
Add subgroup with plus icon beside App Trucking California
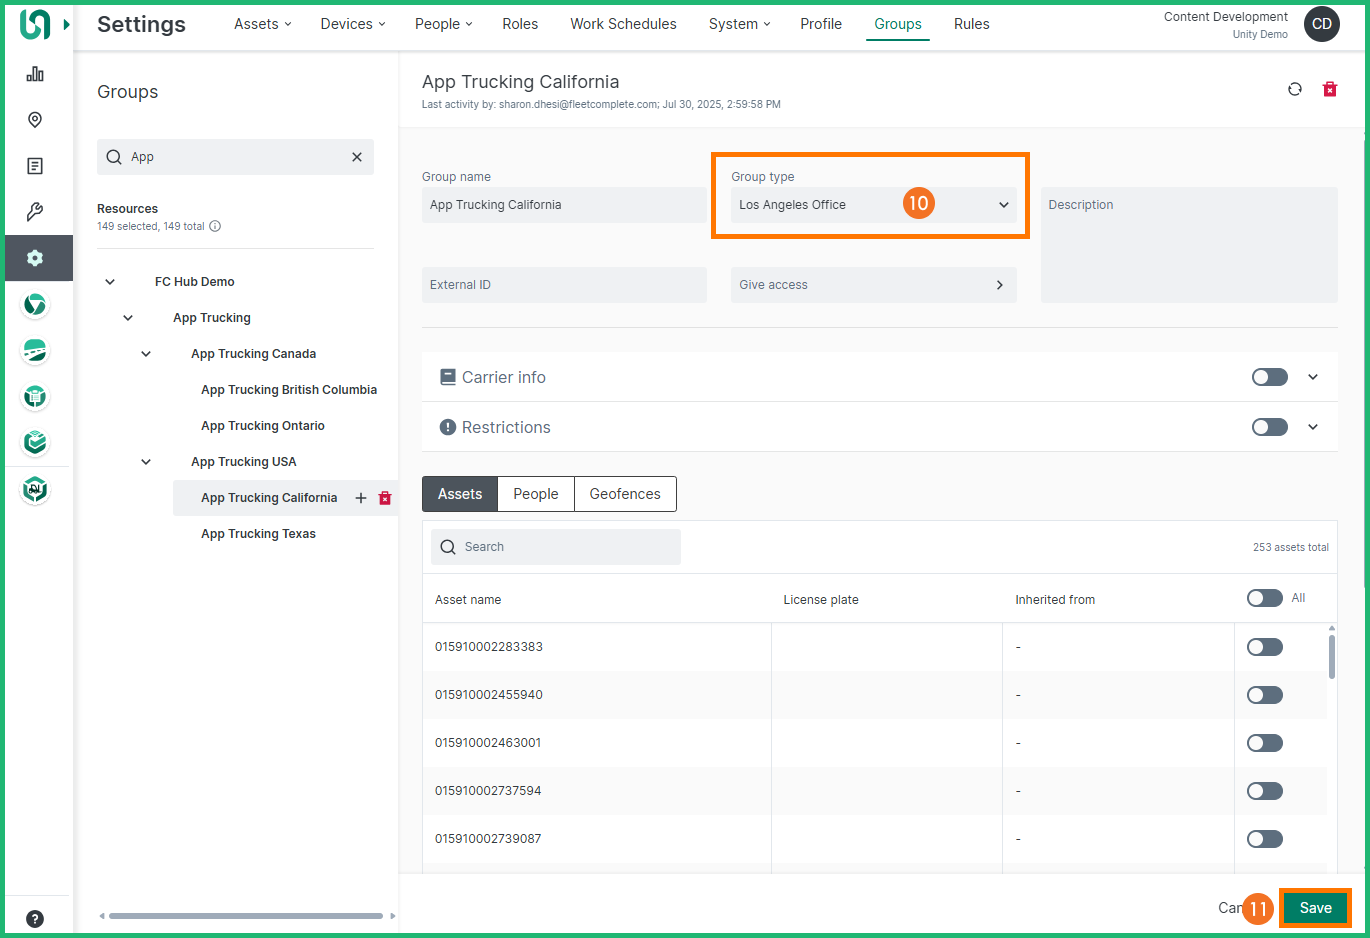(x=361, y=498)
